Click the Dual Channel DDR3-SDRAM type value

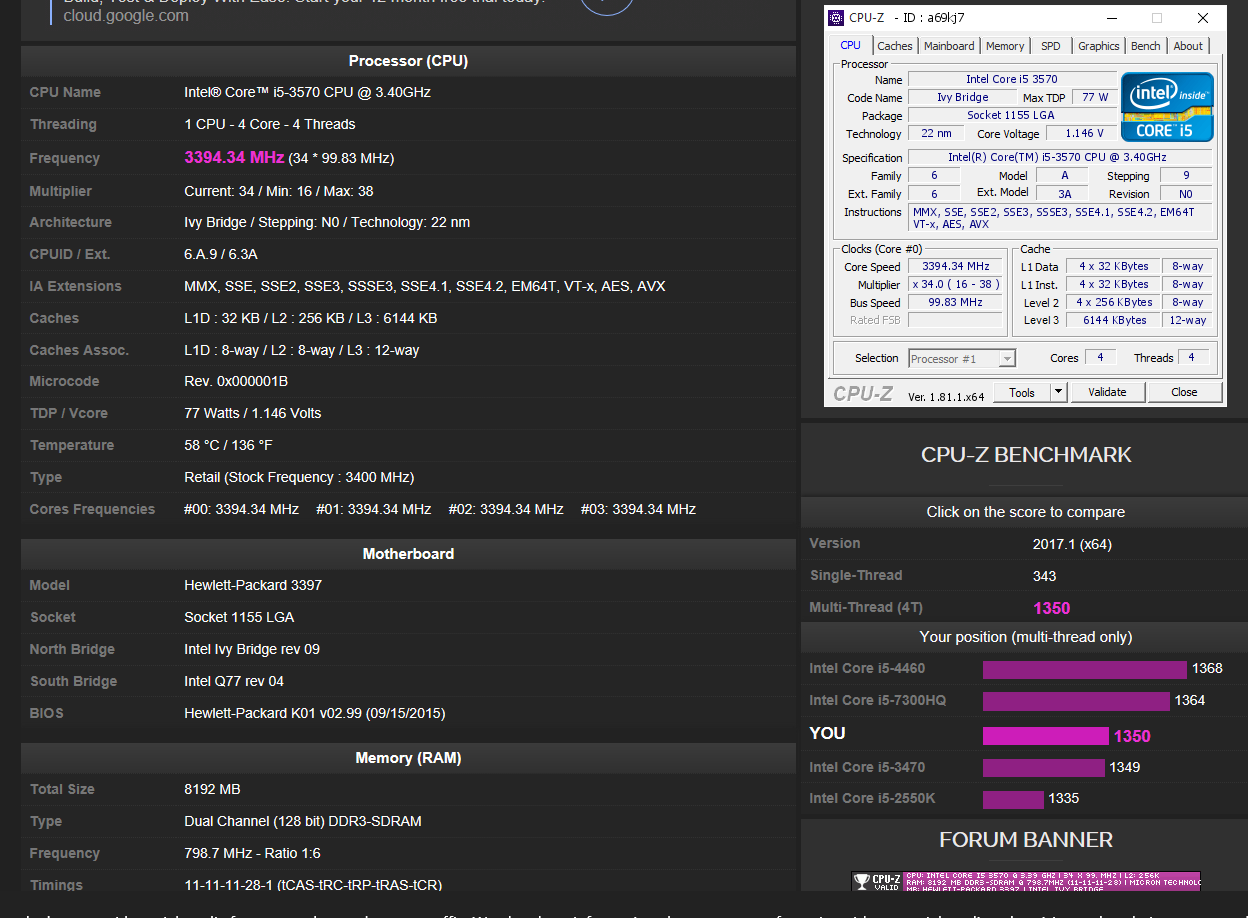(303, 821)
